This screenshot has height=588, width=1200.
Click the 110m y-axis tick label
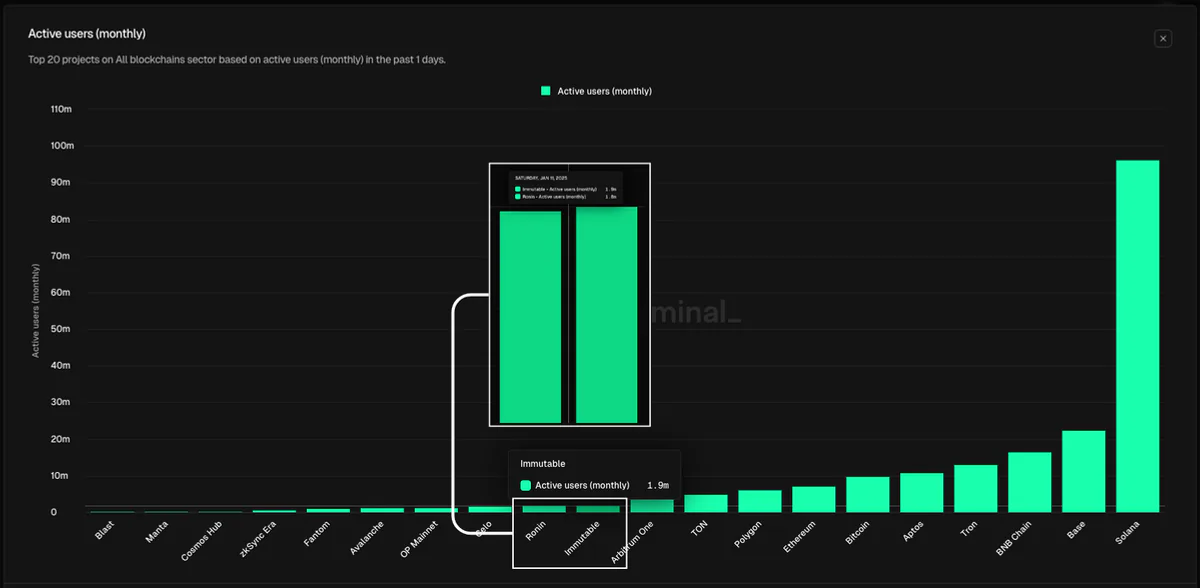61,109
